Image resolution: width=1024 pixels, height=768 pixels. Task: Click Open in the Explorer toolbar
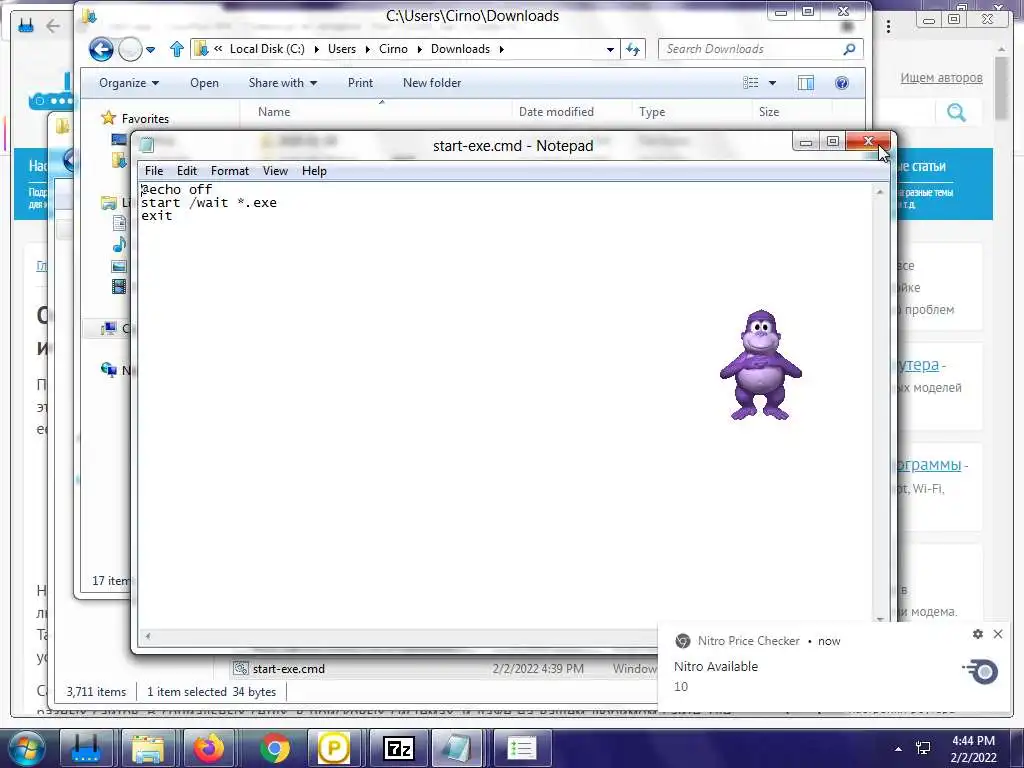204,83
